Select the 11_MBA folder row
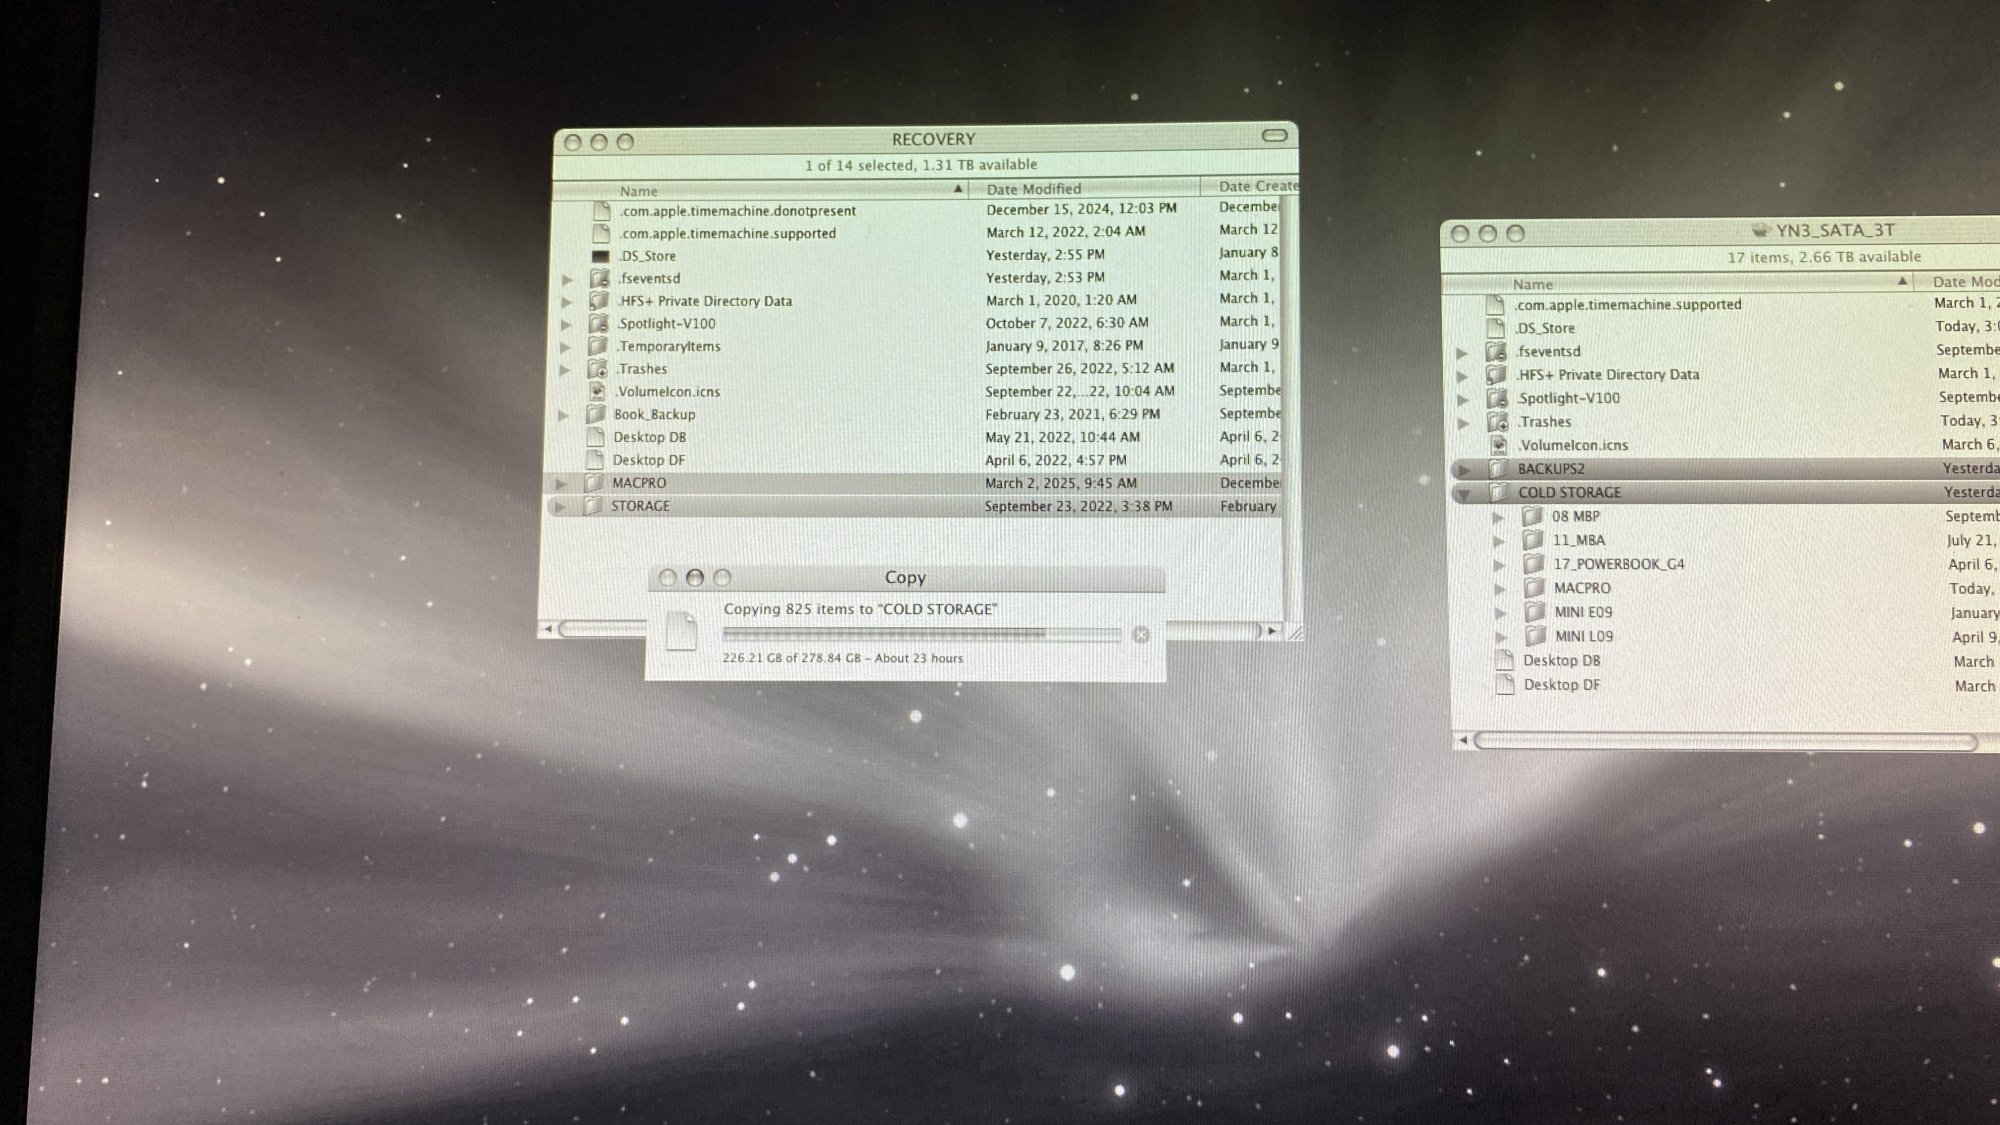The image size is (2000, 1125). pyautogui.click(x=1578, y=540)
